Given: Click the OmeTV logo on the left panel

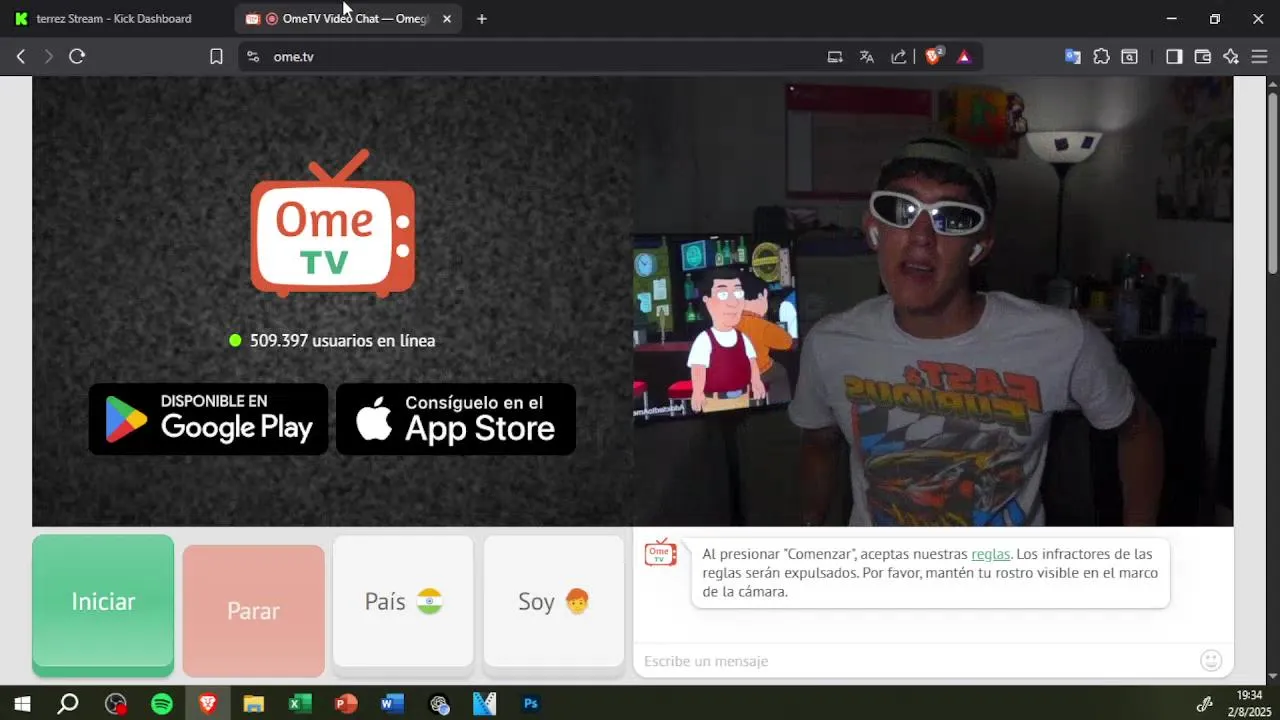Looking at the screenshot, I should 333,223.
